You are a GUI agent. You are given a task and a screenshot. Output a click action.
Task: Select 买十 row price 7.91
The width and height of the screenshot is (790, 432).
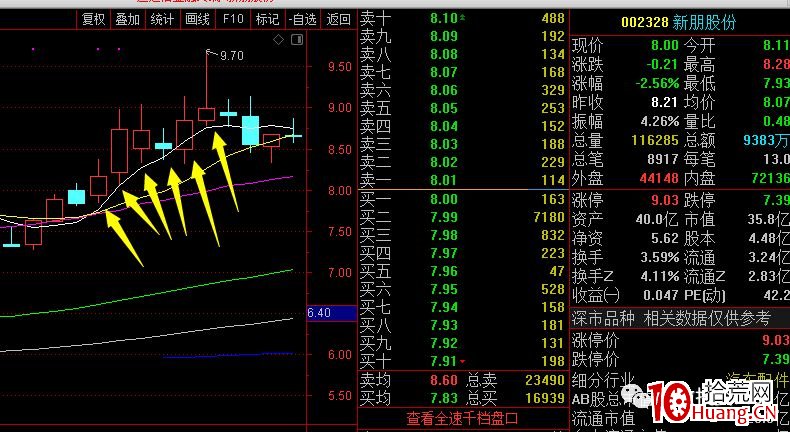tap(444, 361)
